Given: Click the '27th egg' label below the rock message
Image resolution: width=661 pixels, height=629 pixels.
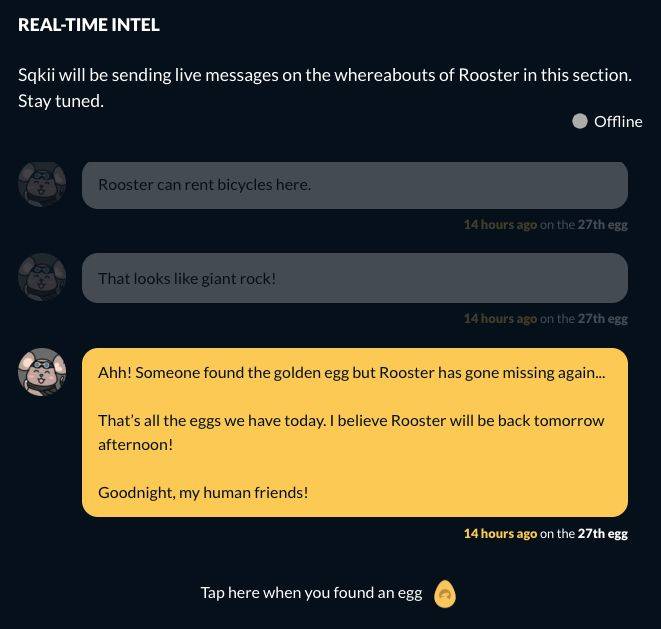Looking at the screenshot, I should [x=602, y=319].
